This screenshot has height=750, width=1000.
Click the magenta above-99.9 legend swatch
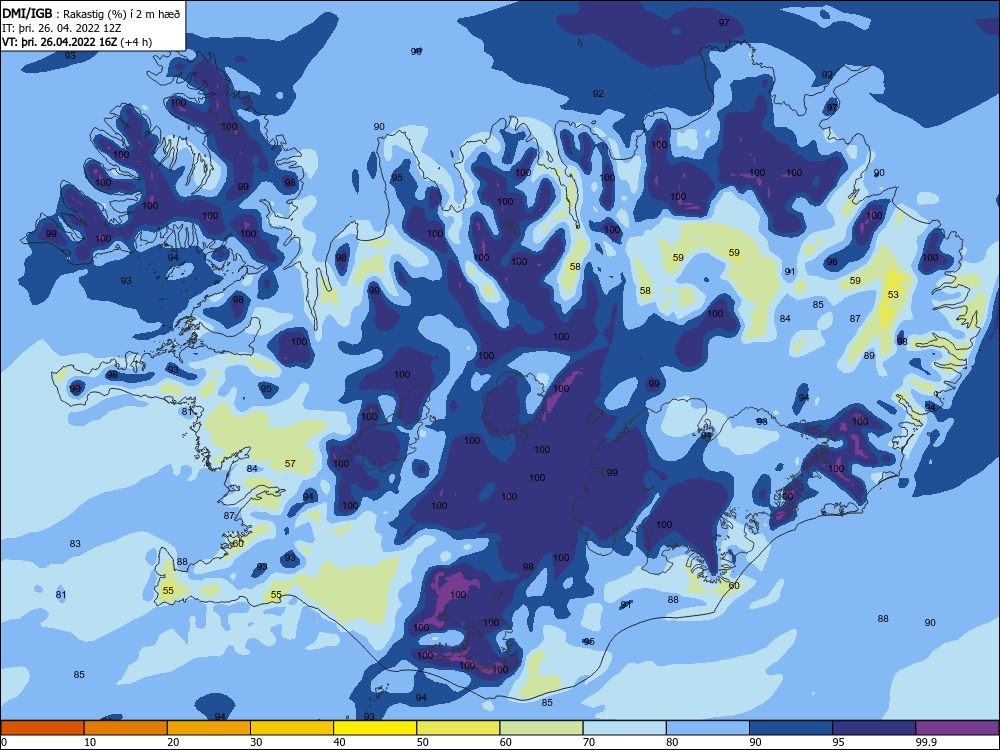click(957, 728)
